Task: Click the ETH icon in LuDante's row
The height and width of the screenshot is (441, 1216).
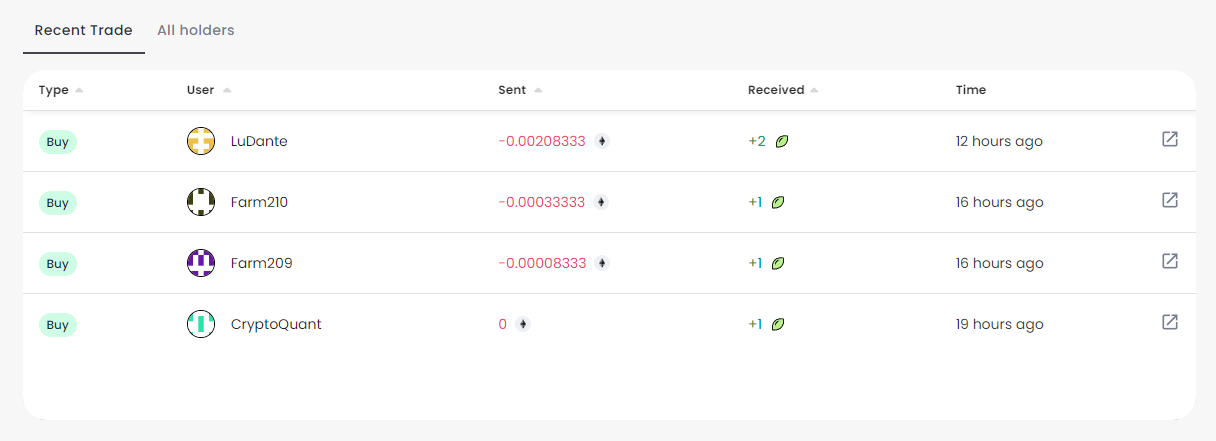Action: 602,141
